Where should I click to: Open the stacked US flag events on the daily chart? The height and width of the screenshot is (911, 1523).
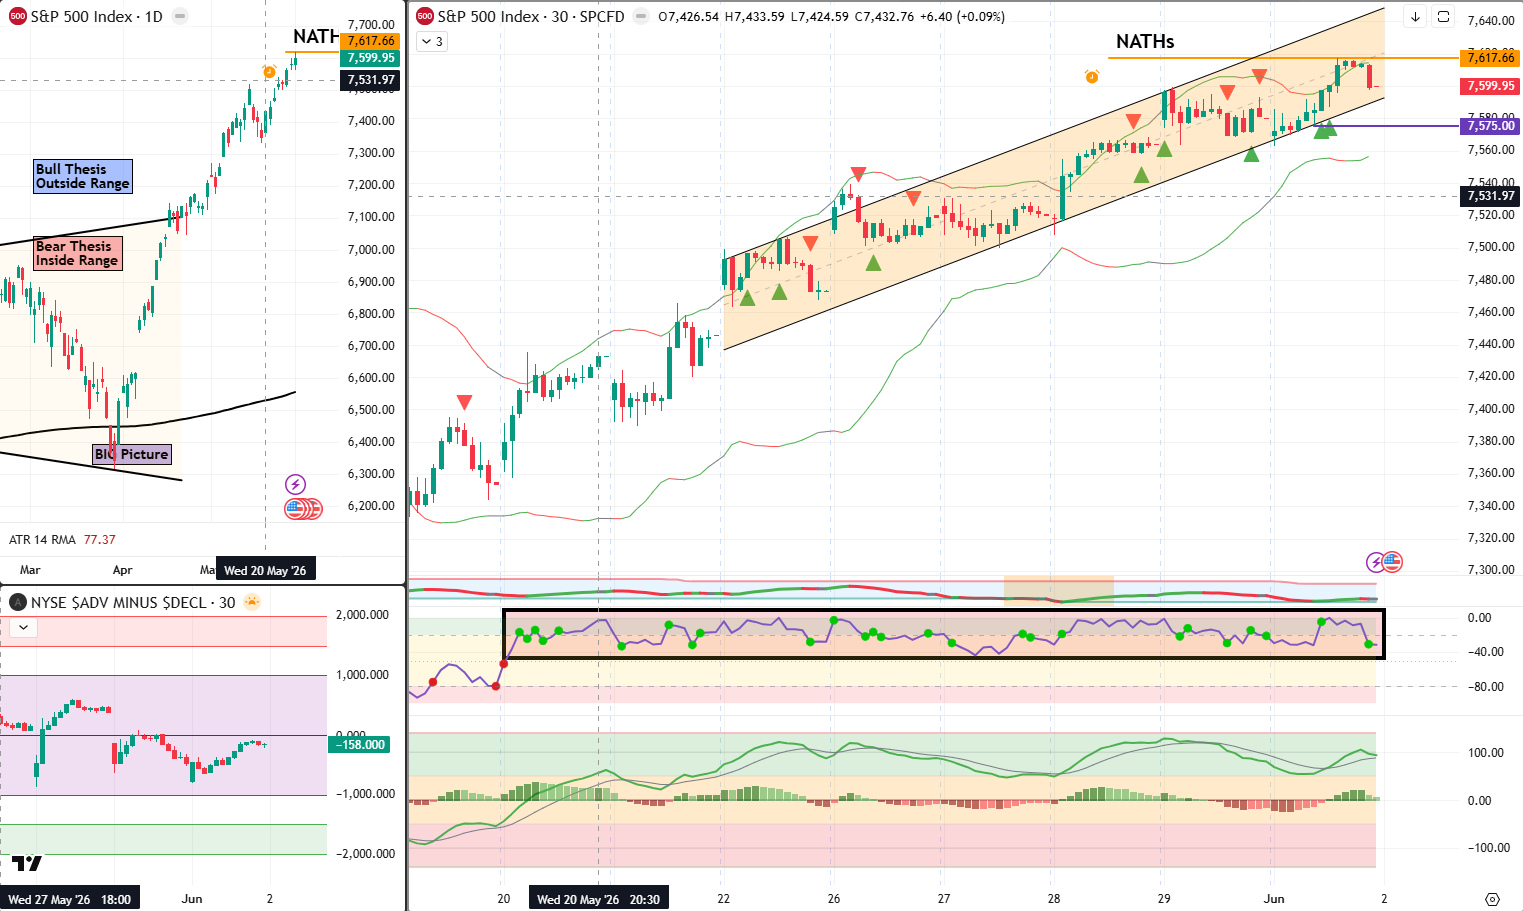click(303, 509)
